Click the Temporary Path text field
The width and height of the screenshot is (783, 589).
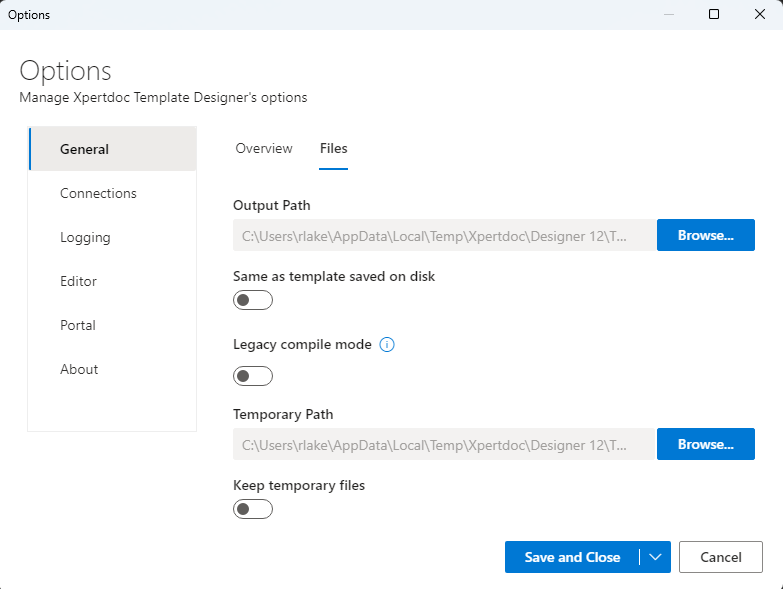click(x=444, y=444)
